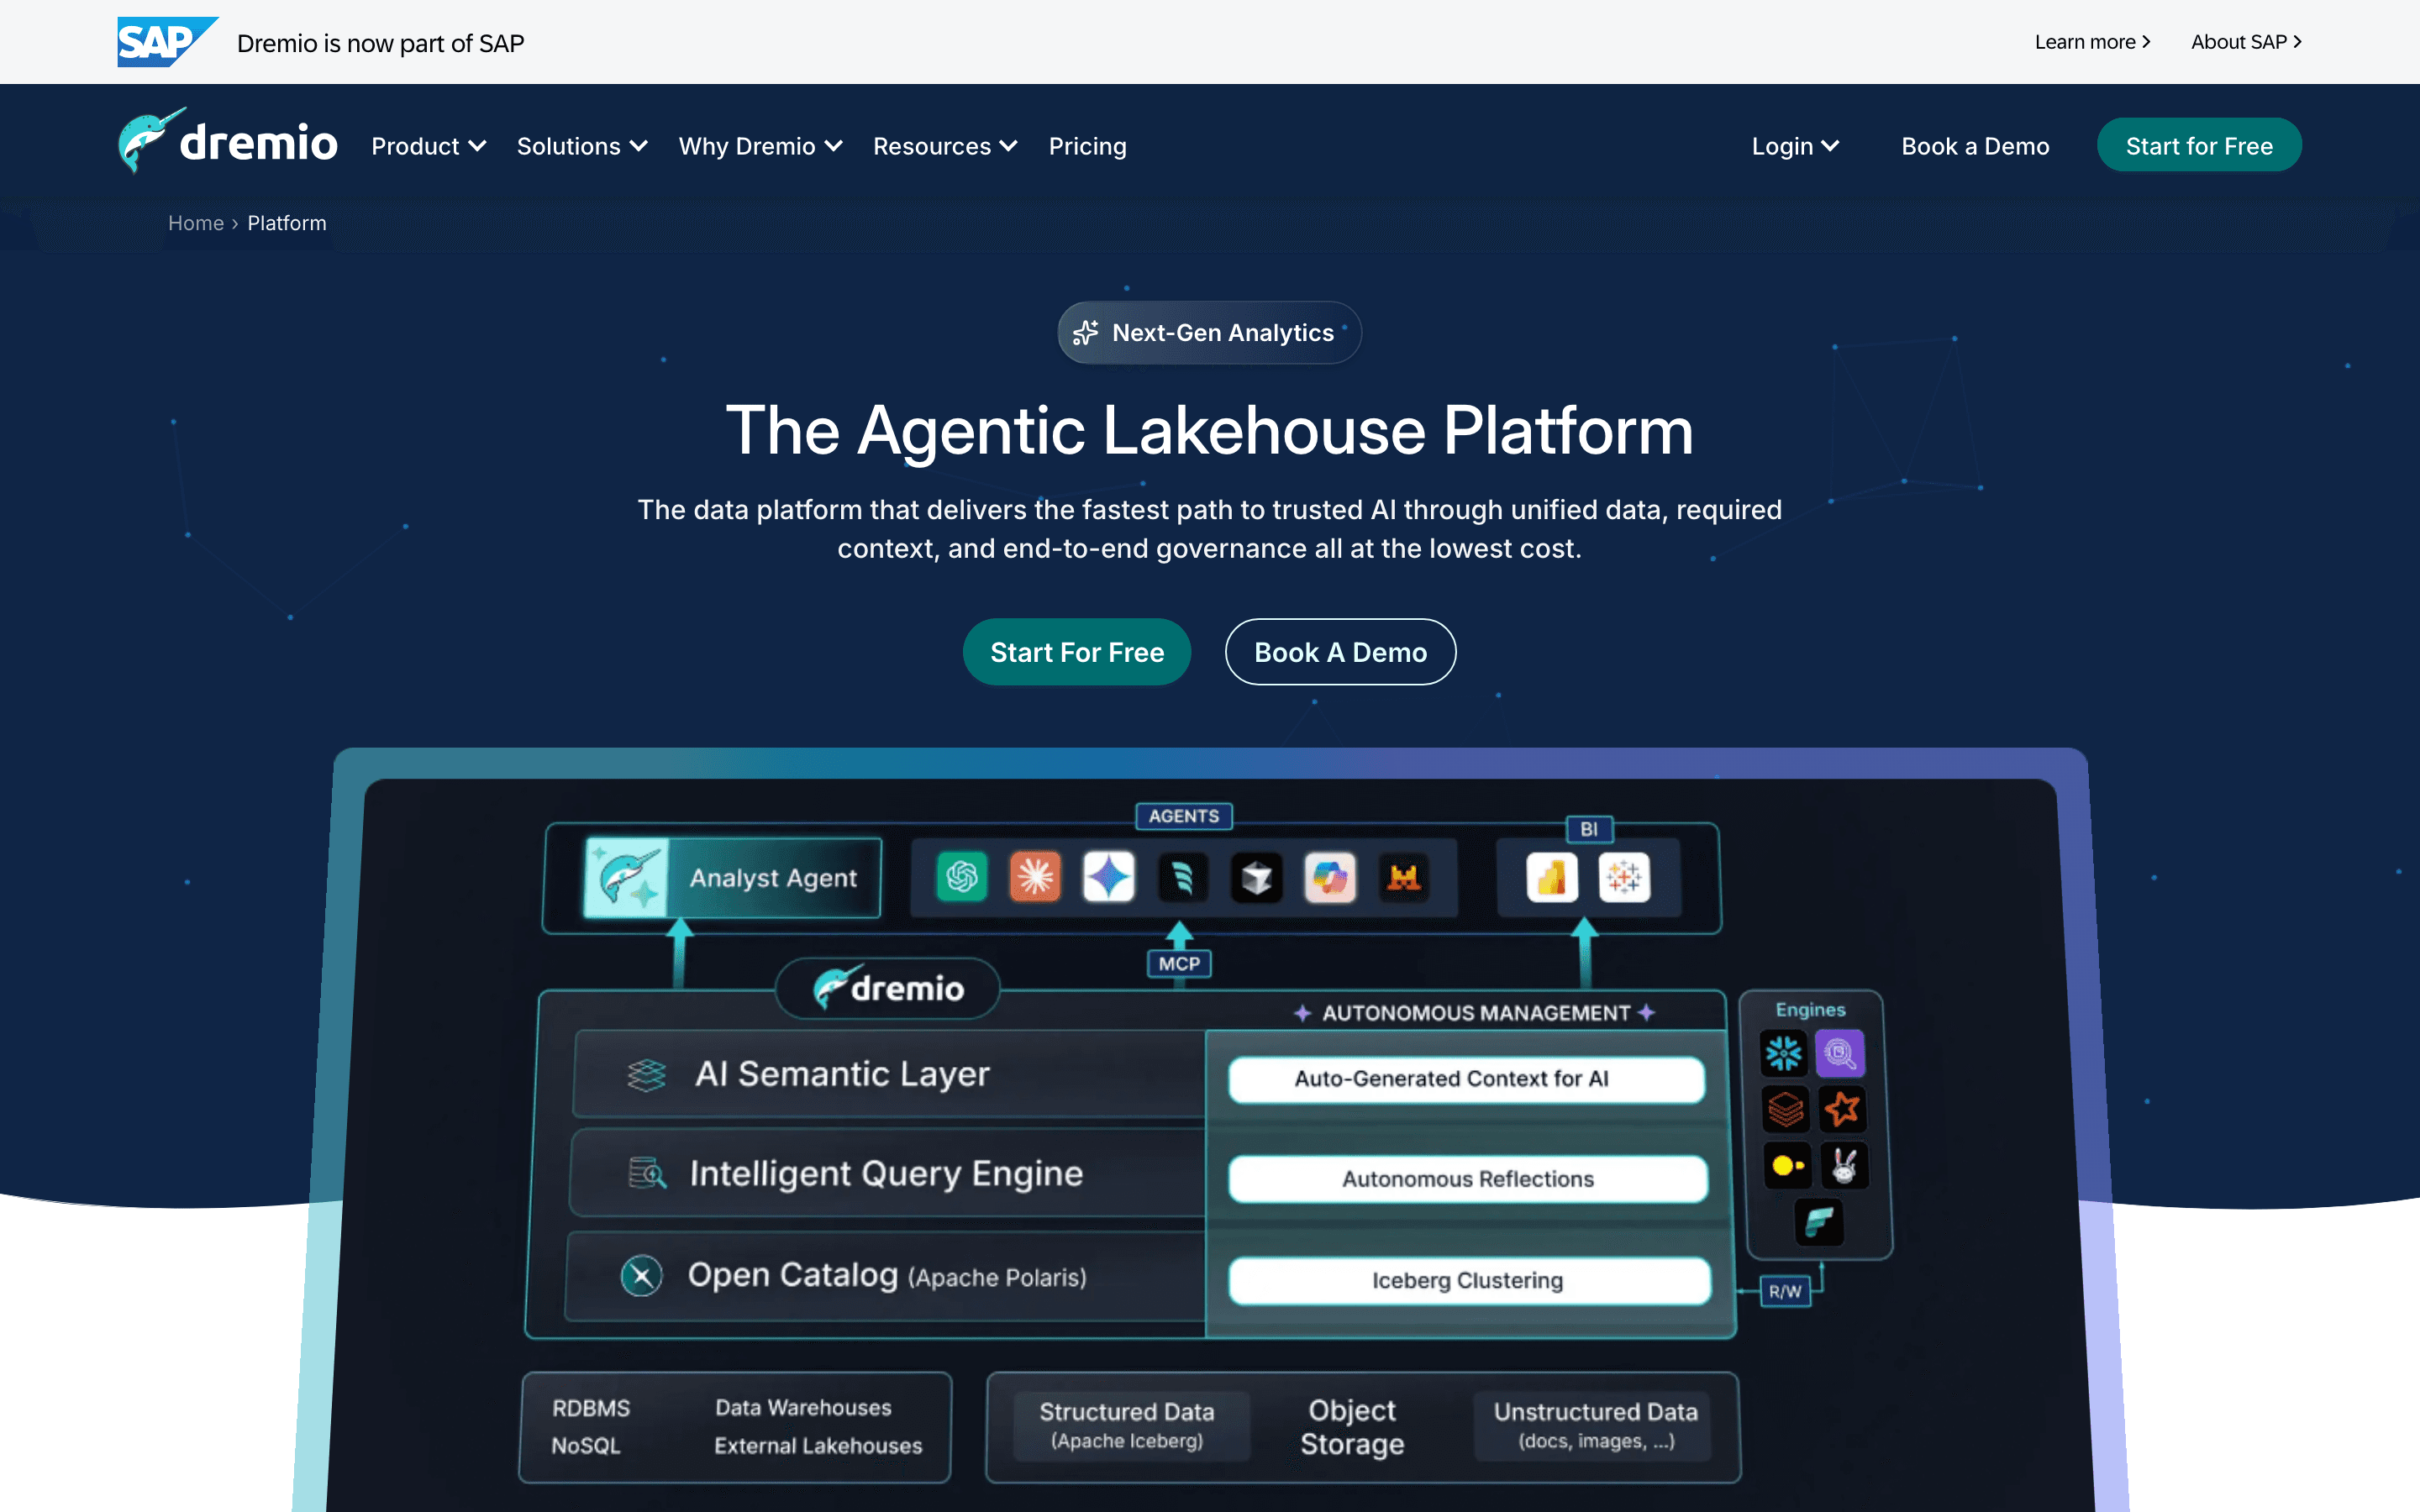Click the Microsoft Copilot icon in Agents

coord(1330,877)
